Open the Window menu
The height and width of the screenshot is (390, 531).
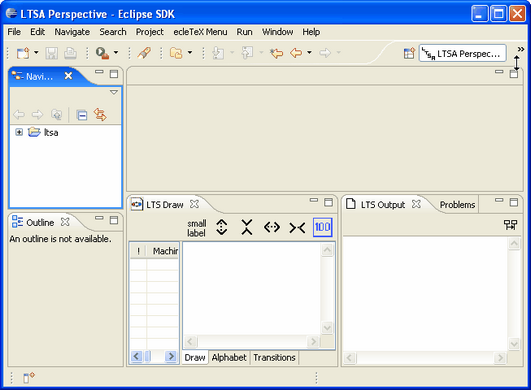[278, 32]
